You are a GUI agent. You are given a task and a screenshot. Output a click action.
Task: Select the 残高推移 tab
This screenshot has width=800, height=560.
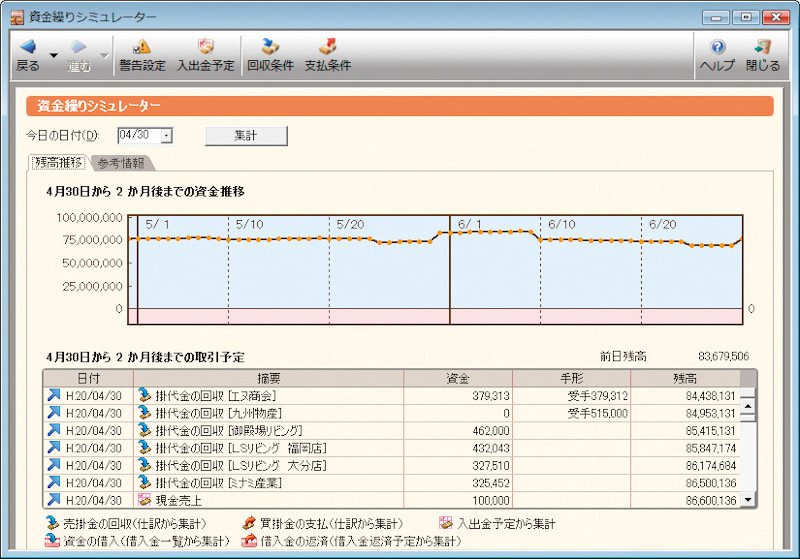[58, 163]
